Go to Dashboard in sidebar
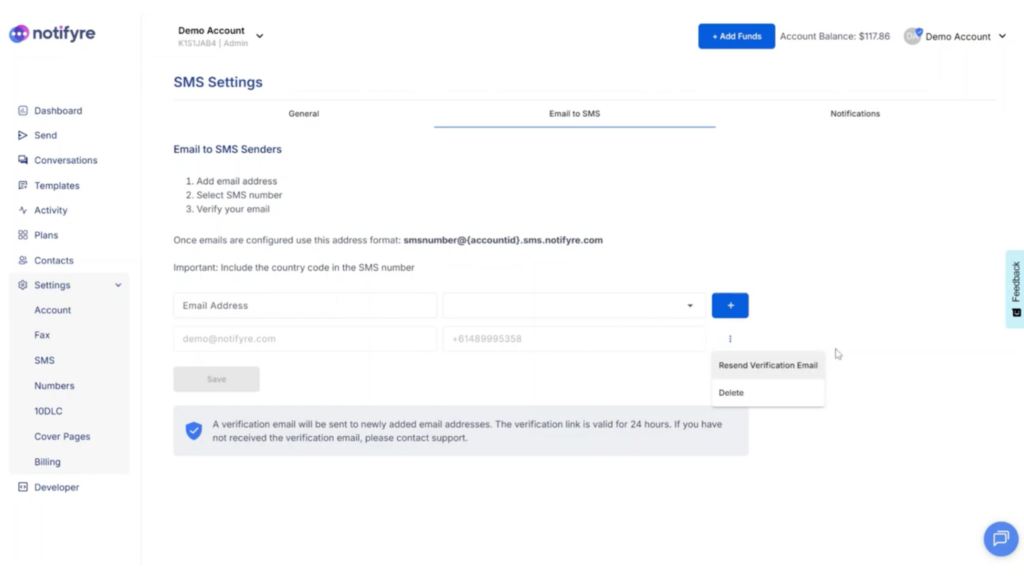Screen dimensions: 1024x576 point(58,110)
